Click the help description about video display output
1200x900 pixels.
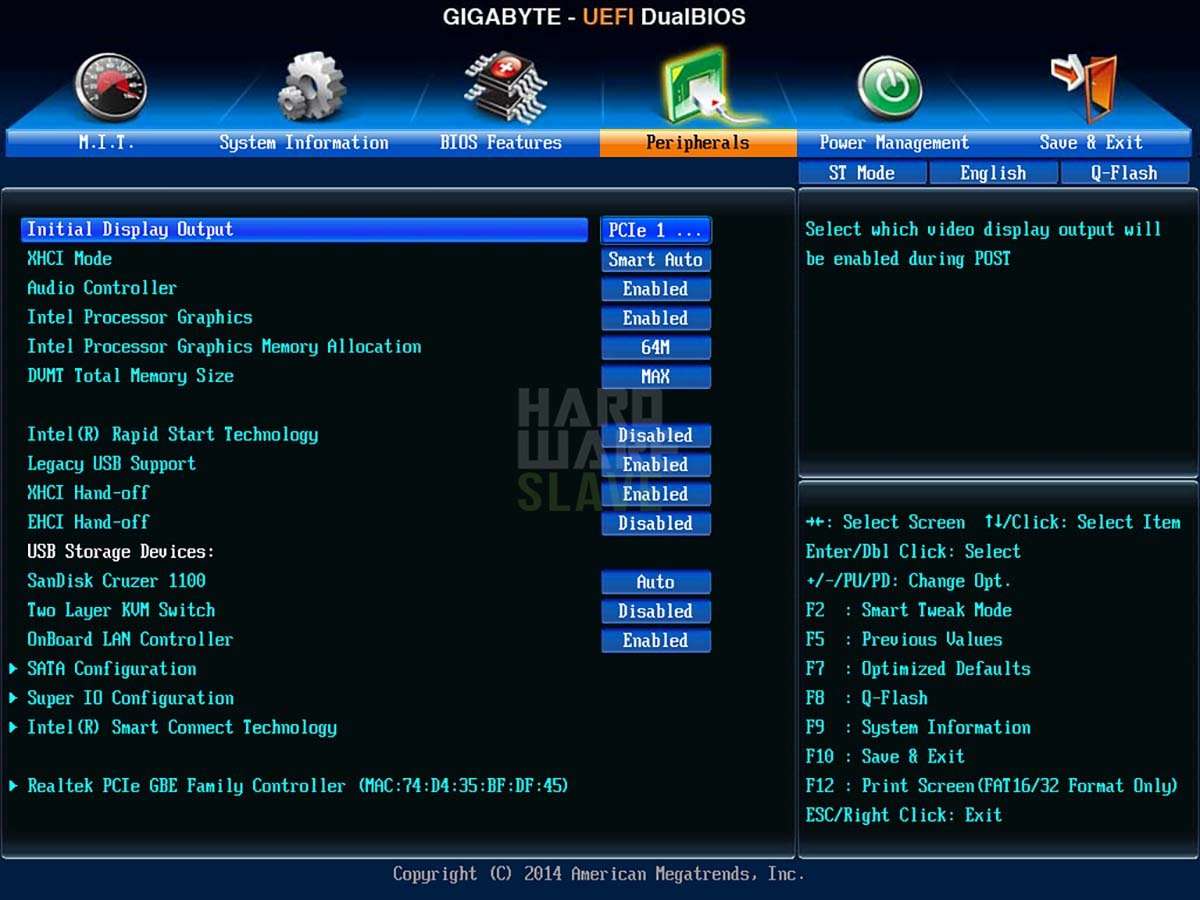(x=984, y=244)
